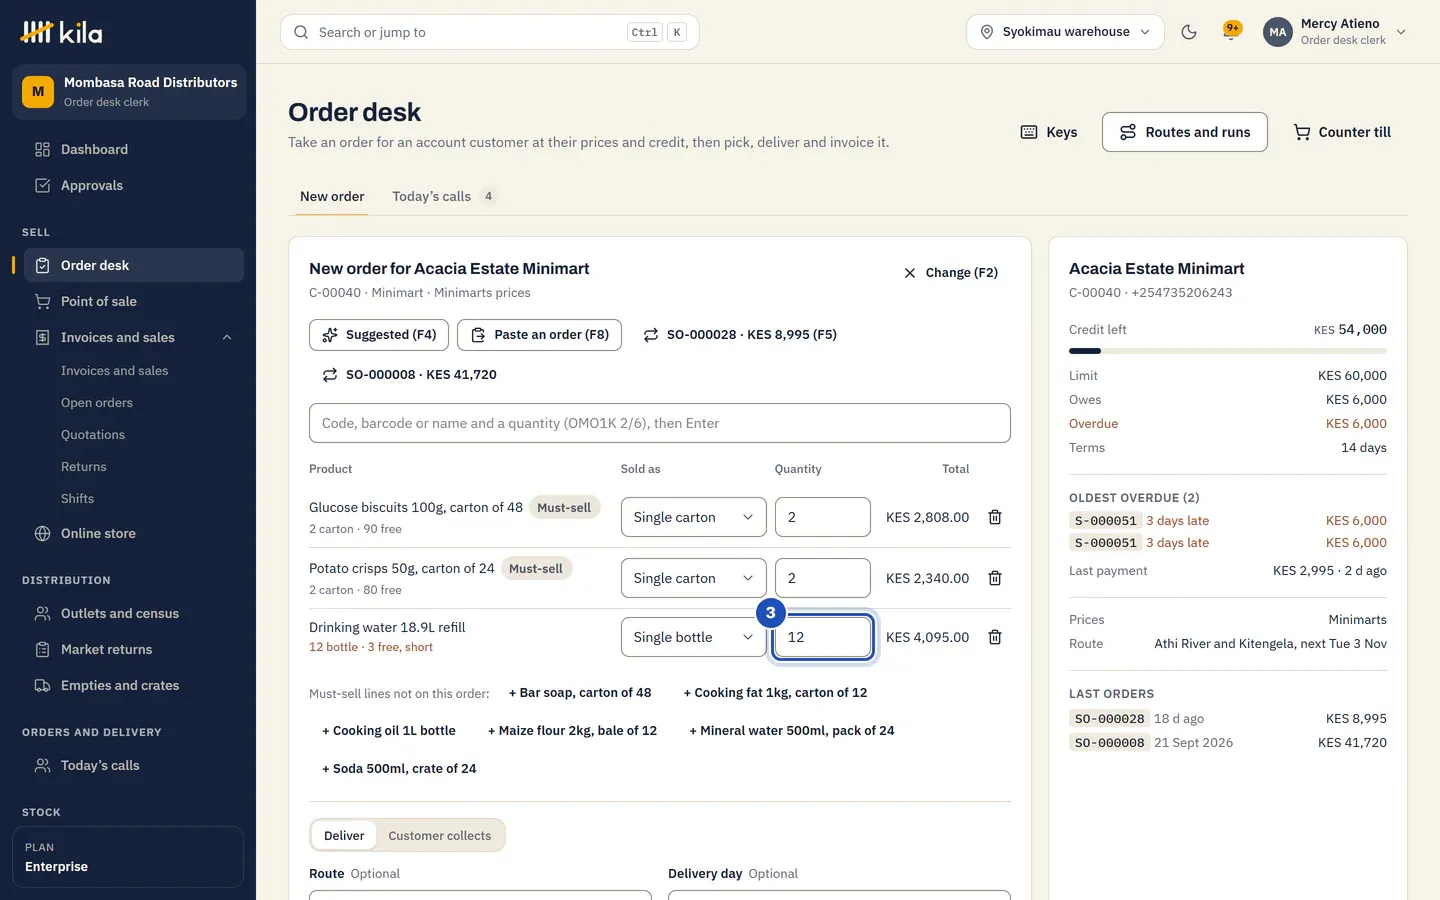Open Quotations submenu item
The image size is (1440, 900).
pyautogui.click(x=93, y=434)
